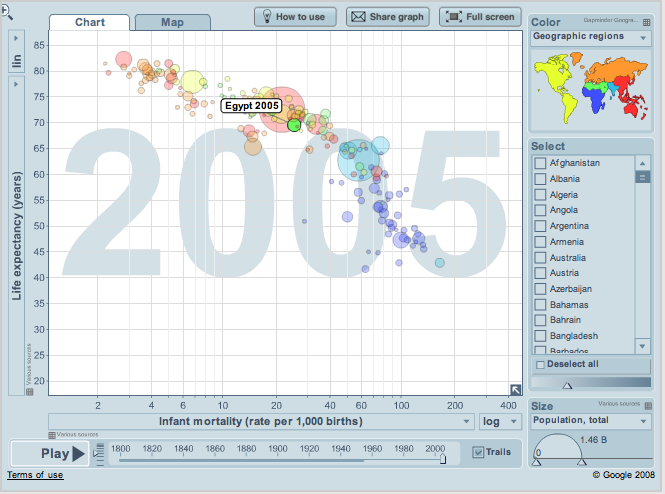Click the Deselect all option
This screenshot has height=494, width=665.
coord(568,364)
